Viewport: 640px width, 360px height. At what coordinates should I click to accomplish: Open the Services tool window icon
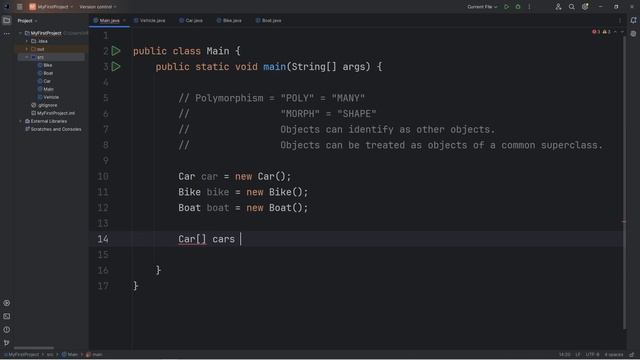[x=7, y=303]
